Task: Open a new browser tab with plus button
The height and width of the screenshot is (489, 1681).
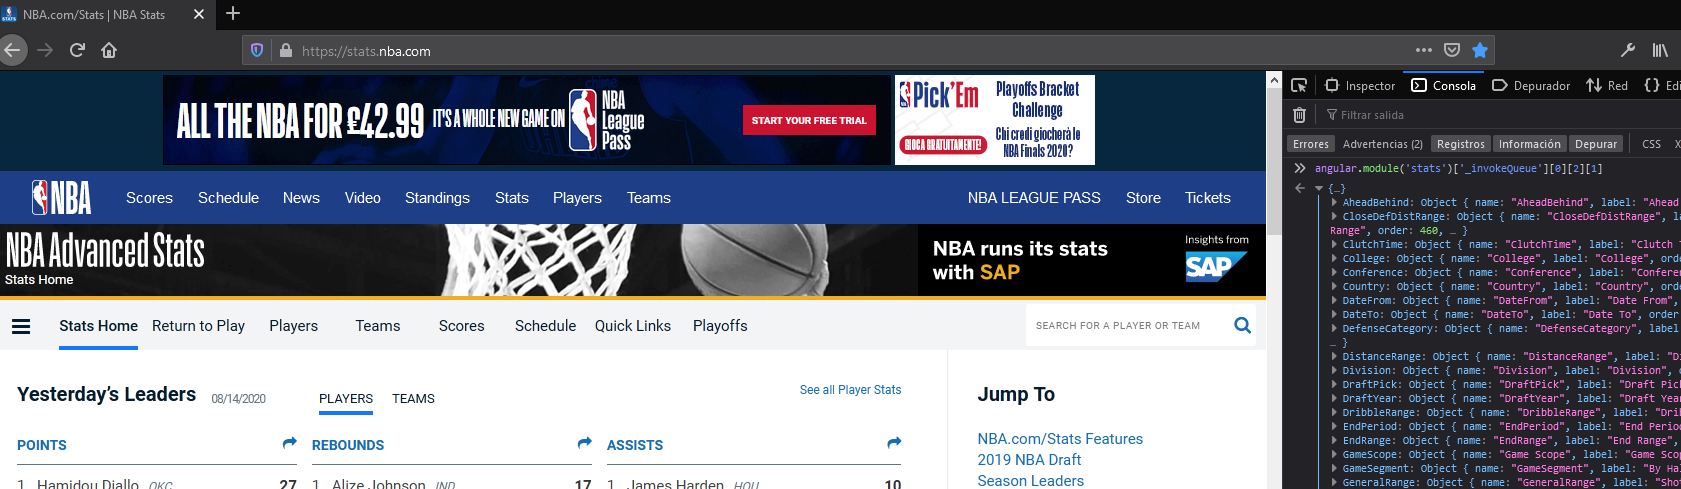Action: click(x=233, y=13)
